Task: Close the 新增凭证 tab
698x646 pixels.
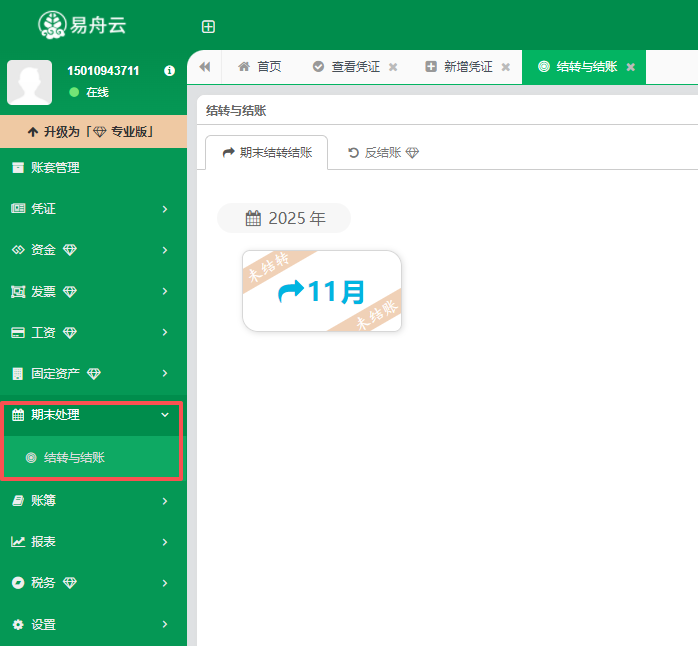Action: 505,67
